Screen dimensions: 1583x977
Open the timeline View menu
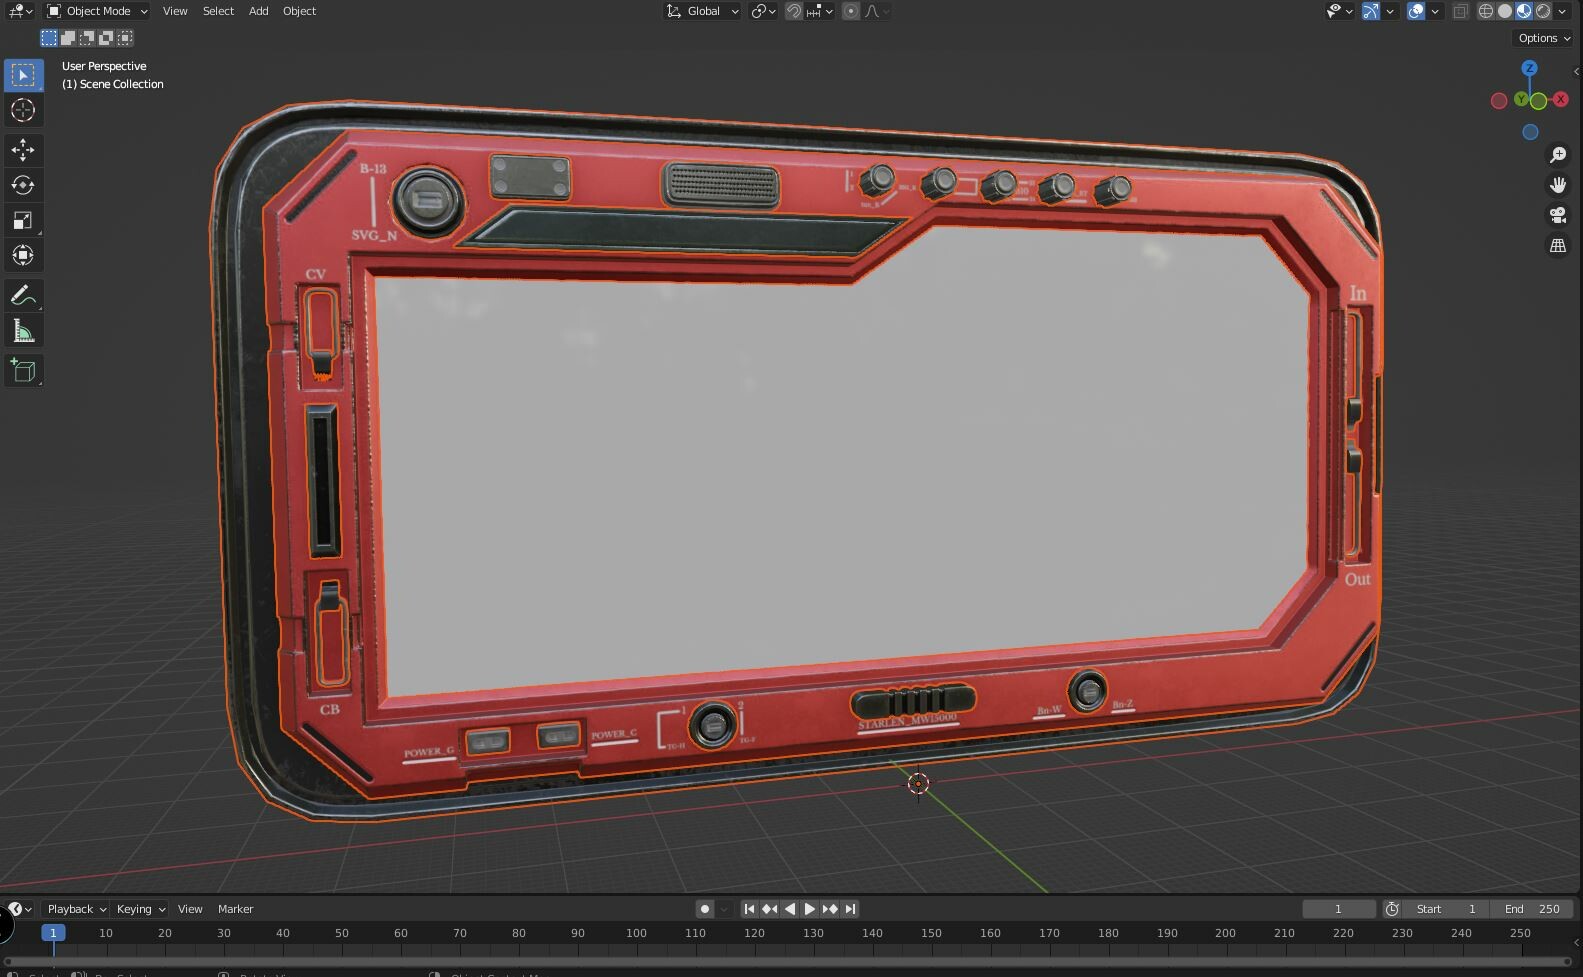[x=190, y=909]
